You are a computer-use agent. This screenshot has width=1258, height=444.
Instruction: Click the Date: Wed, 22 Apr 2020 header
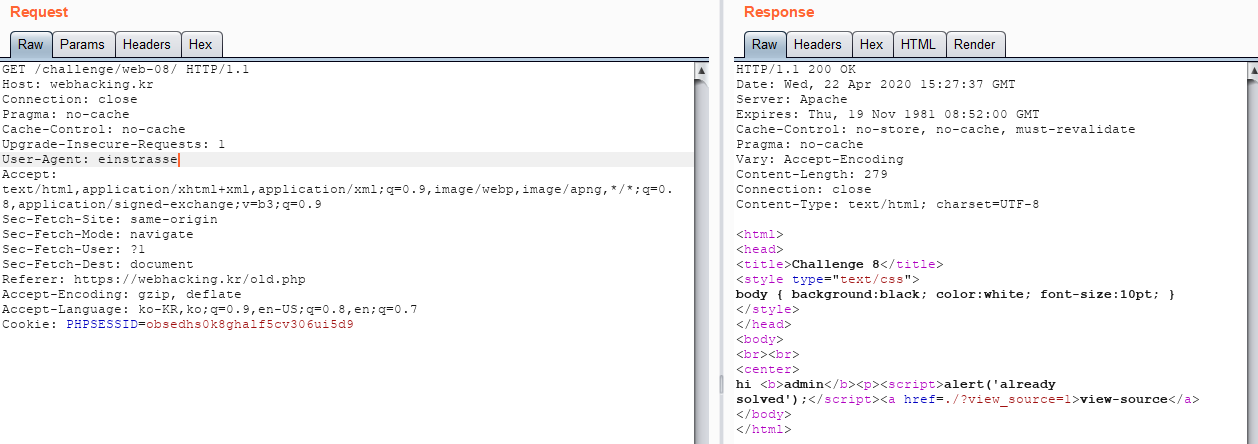876,84
